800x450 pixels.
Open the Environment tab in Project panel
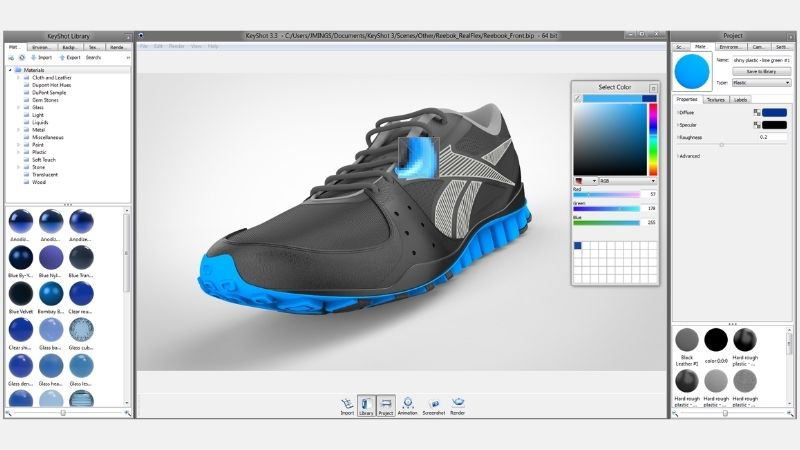[x=730, y=47]
